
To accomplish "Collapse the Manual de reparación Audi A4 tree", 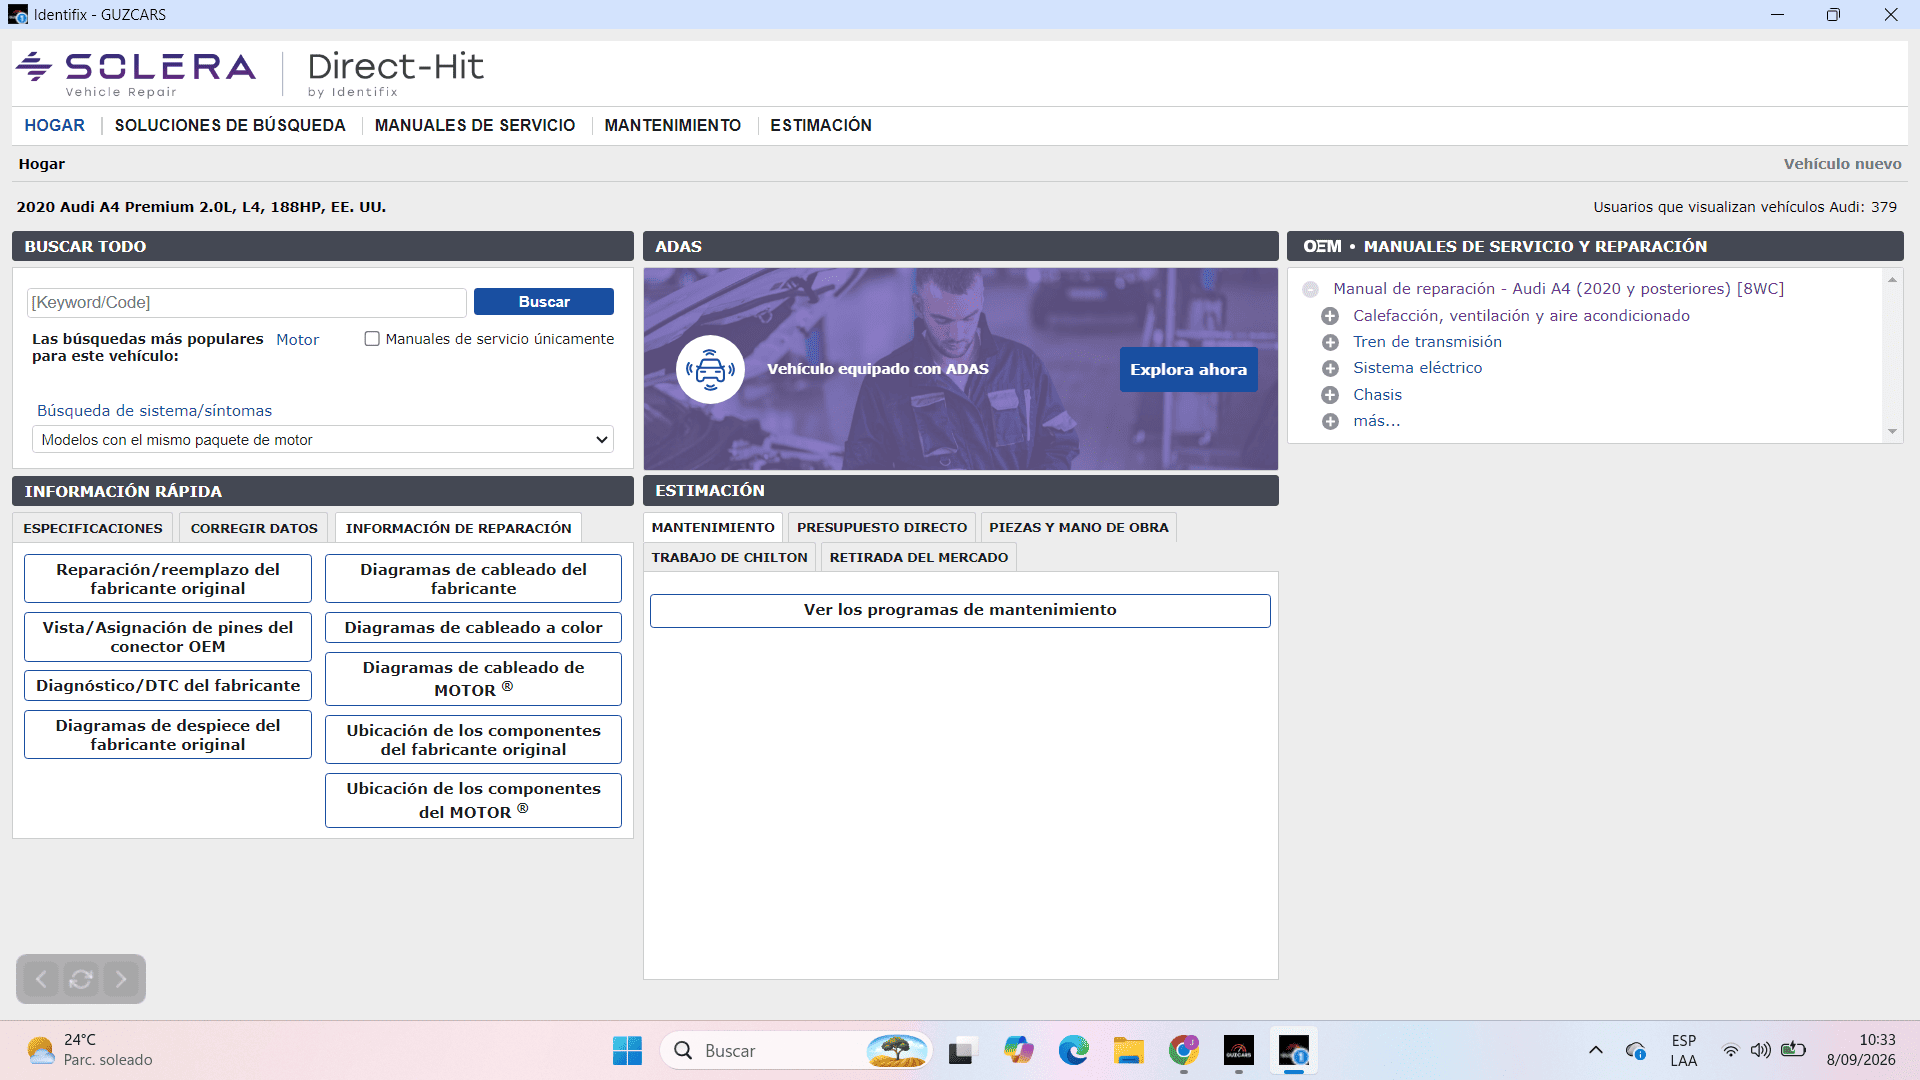I will (x=1310, y=289).
